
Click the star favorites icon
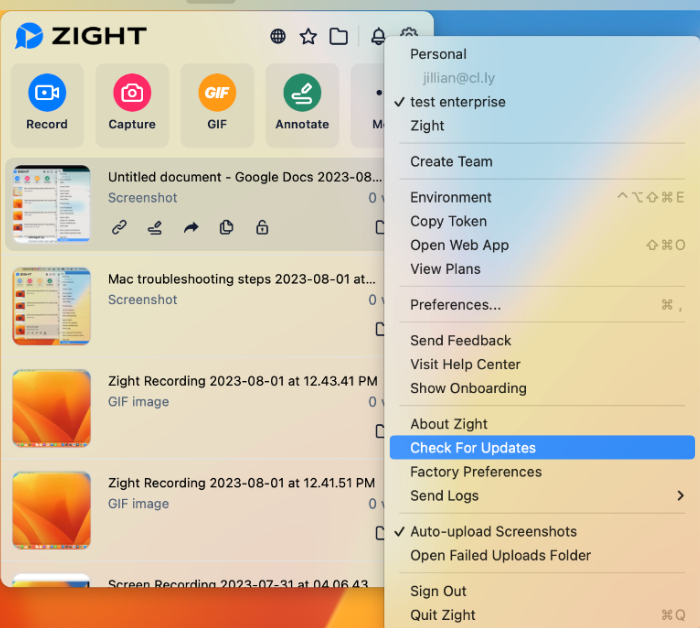pos(308,36)
